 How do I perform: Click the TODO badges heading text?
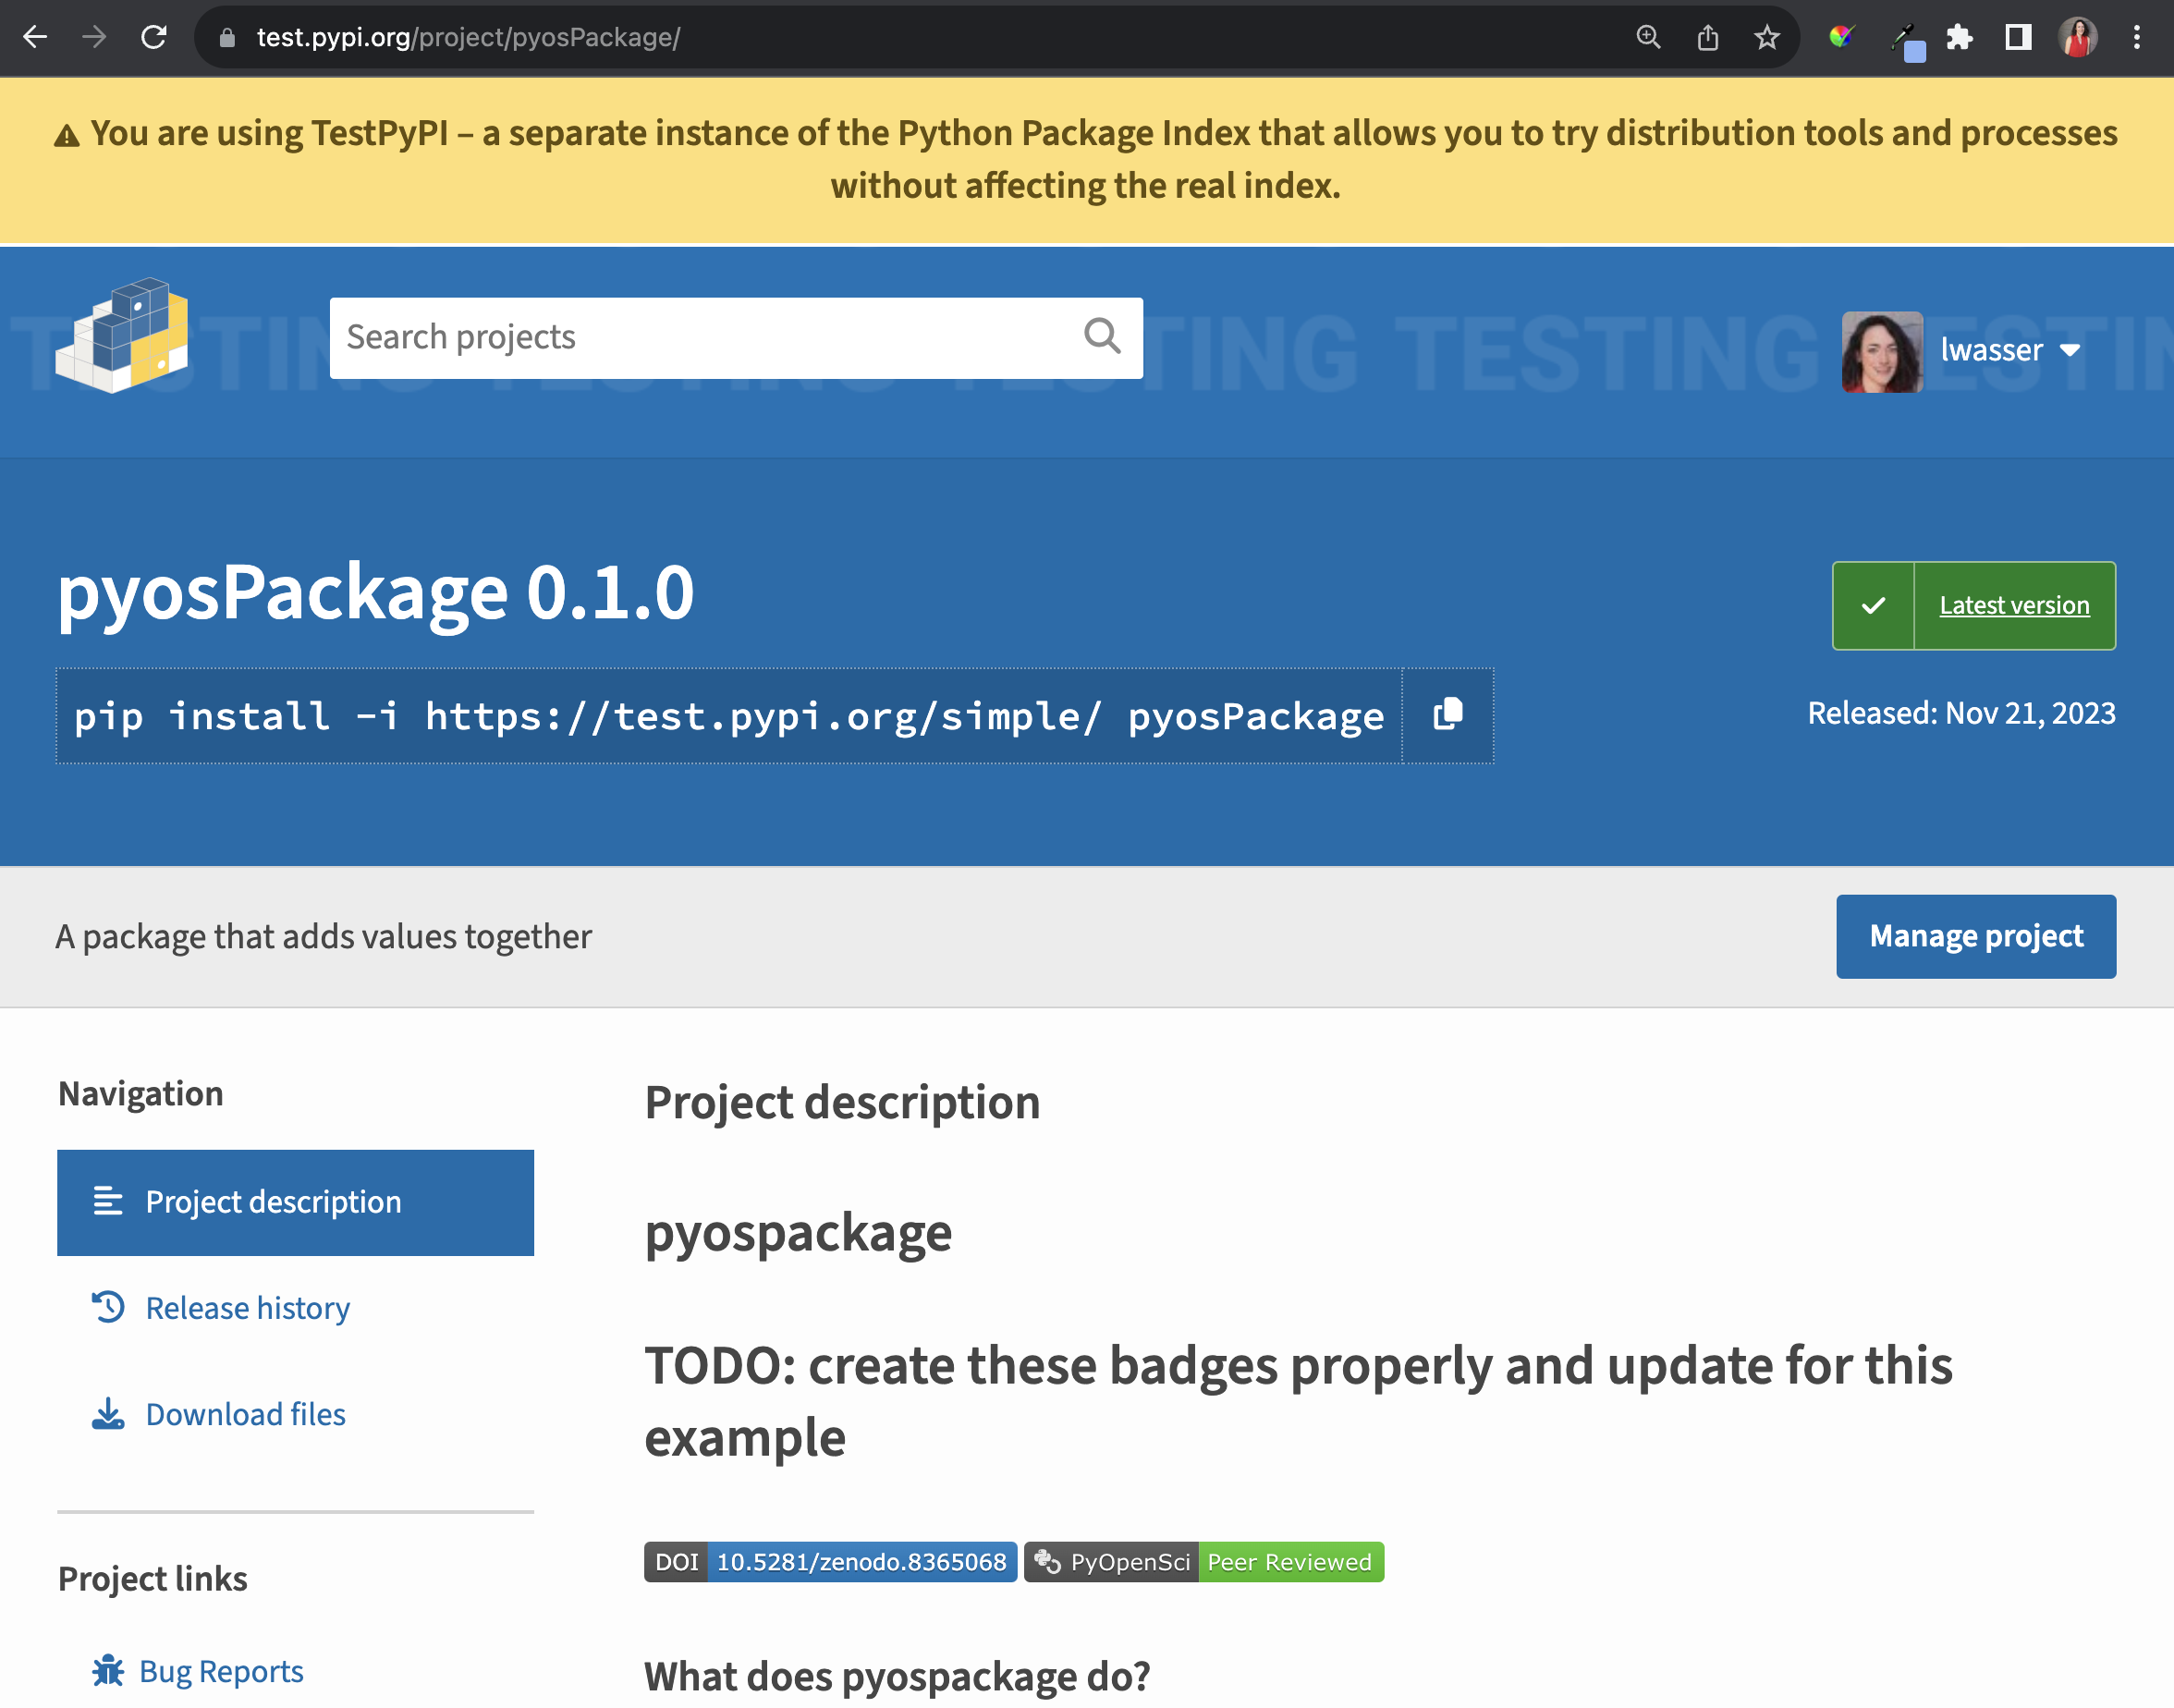pos(1298,1401)
